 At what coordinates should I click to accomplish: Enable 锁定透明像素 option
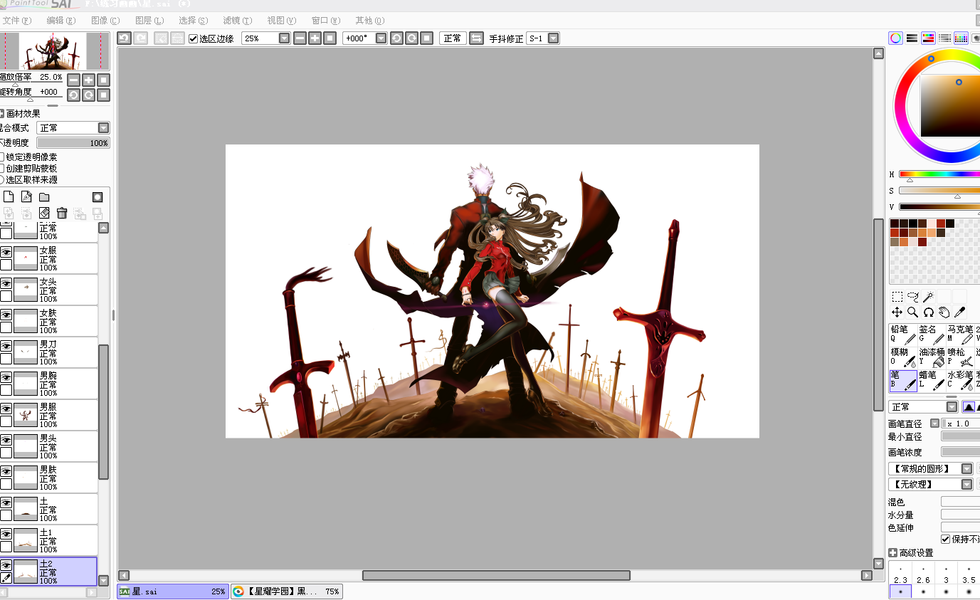click(2, 157)
